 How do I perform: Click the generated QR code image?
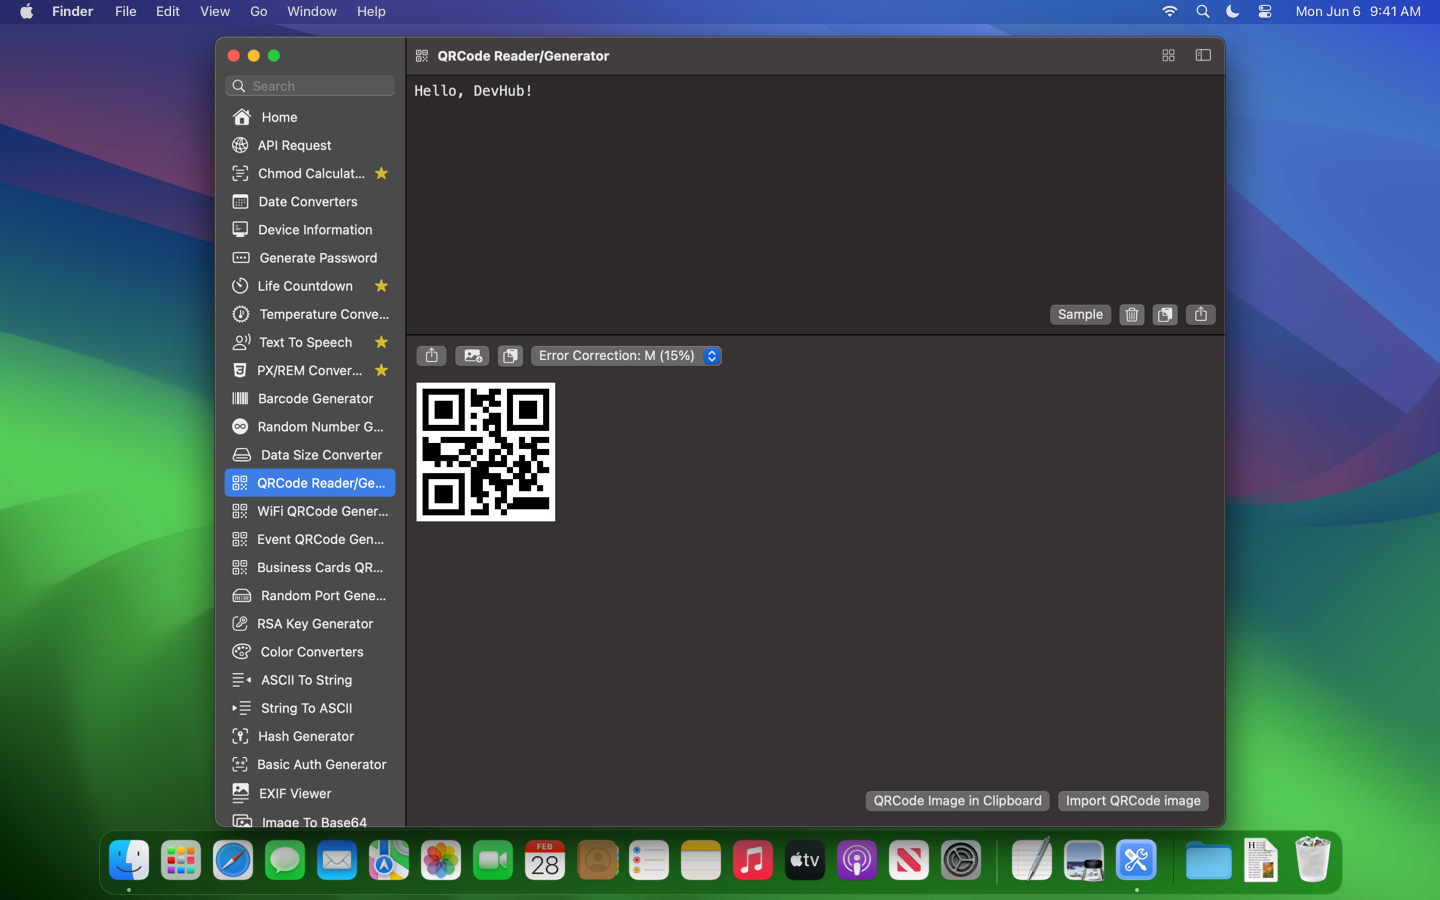pyautogui.click(x=486, y=452)
